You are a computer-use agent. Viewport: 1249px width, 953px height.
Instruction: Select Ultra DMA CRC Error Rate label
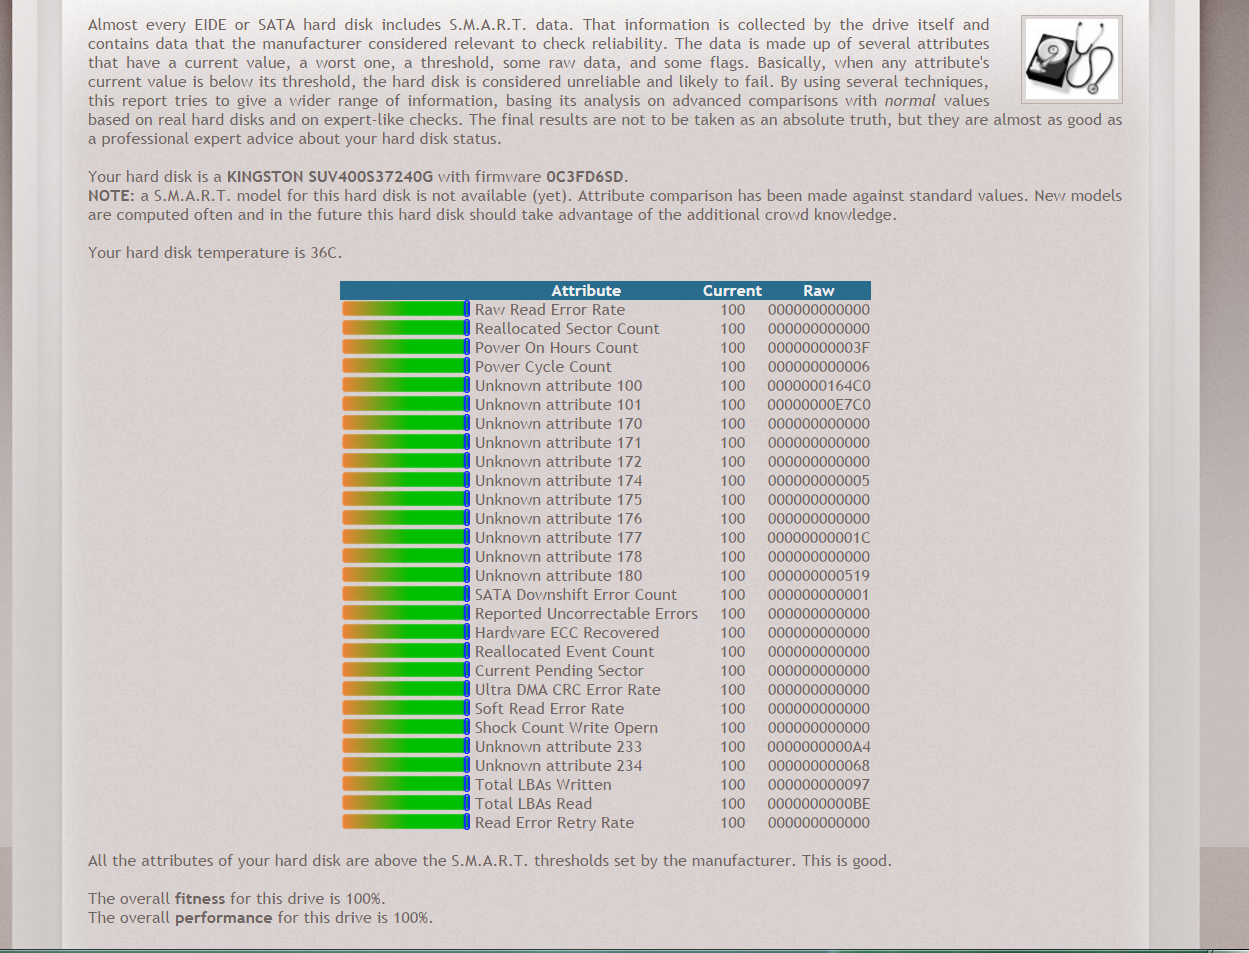[567, 690]
